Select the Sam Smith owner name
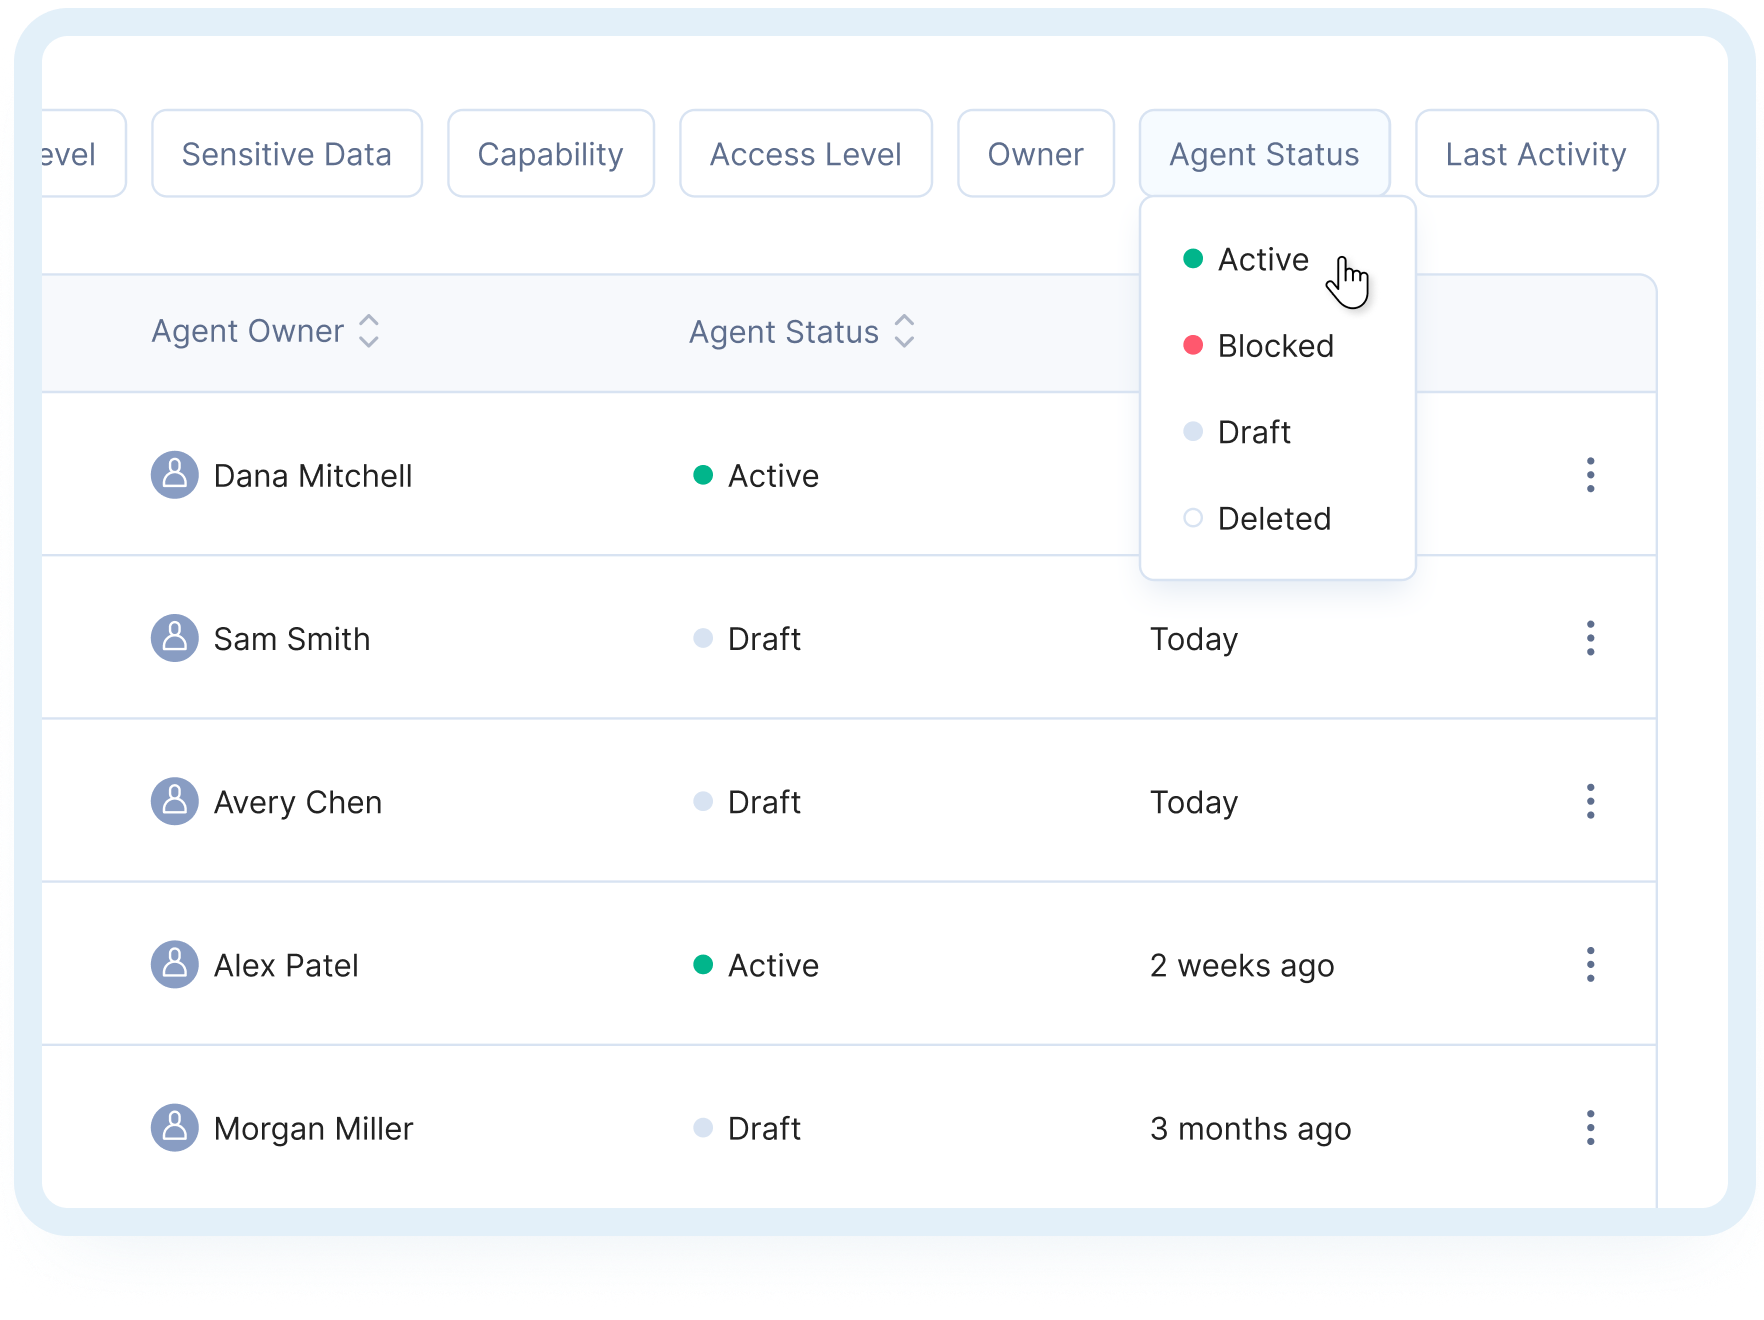This screenshot has width=1764, height=1320. click(x=292, y=638)
